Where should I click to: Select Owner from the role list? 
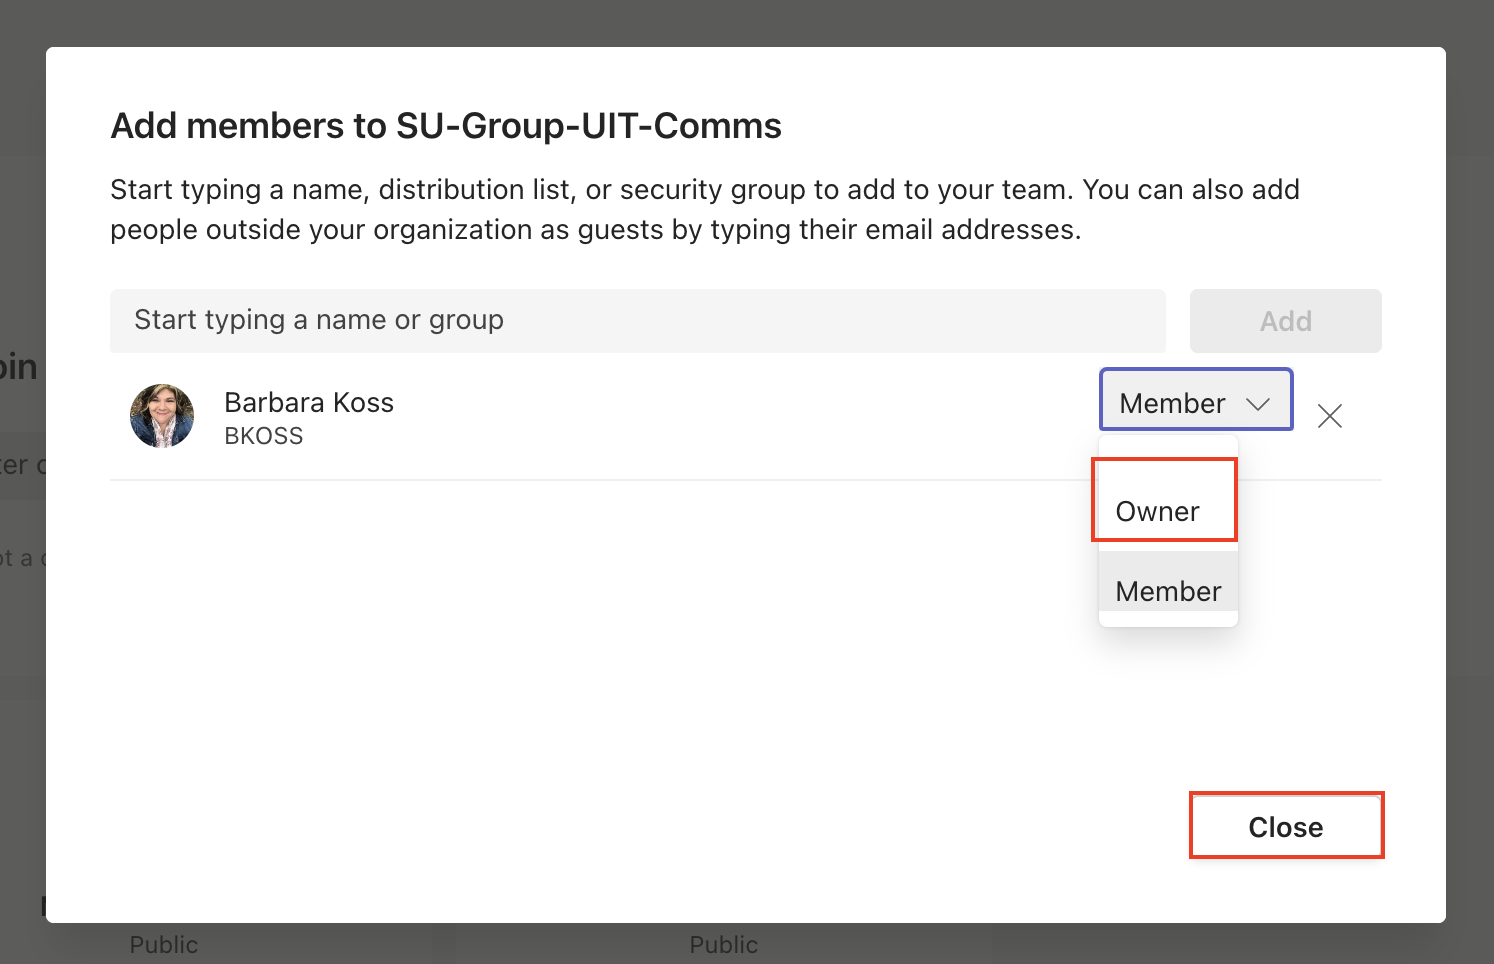[1158, 511]
